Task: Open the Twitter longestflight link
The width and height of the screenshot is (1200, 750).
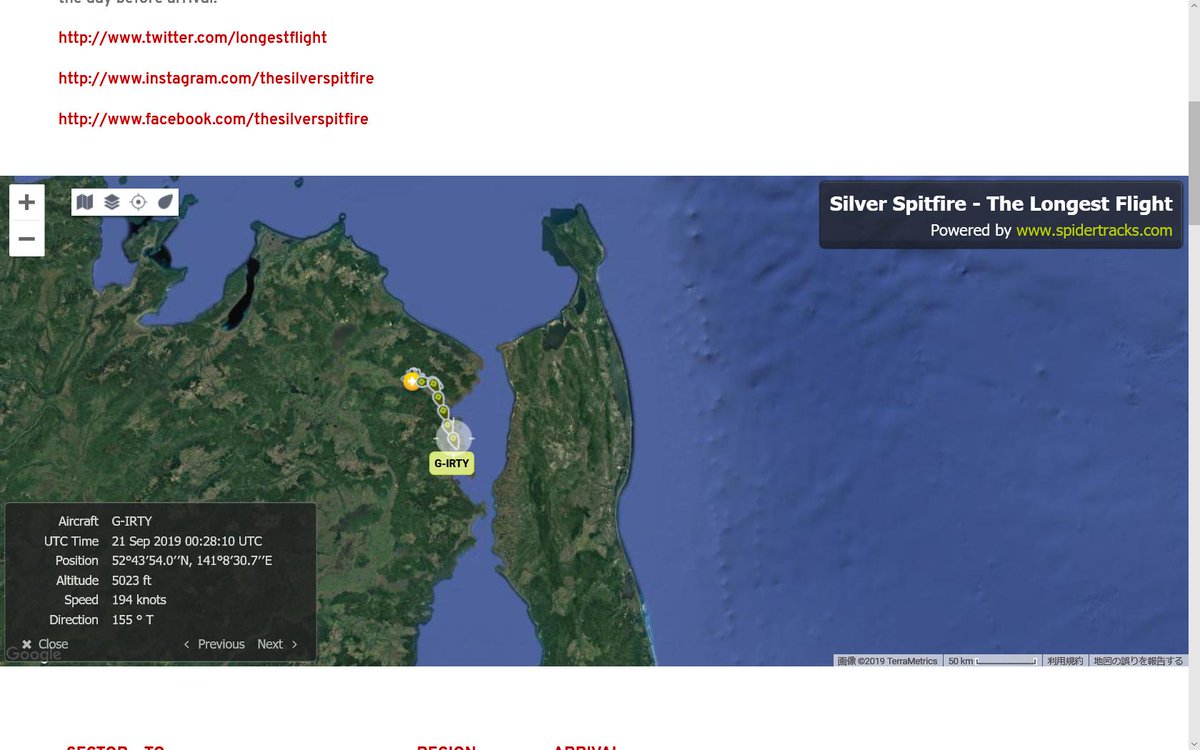Action: click(x=193, y=37)
